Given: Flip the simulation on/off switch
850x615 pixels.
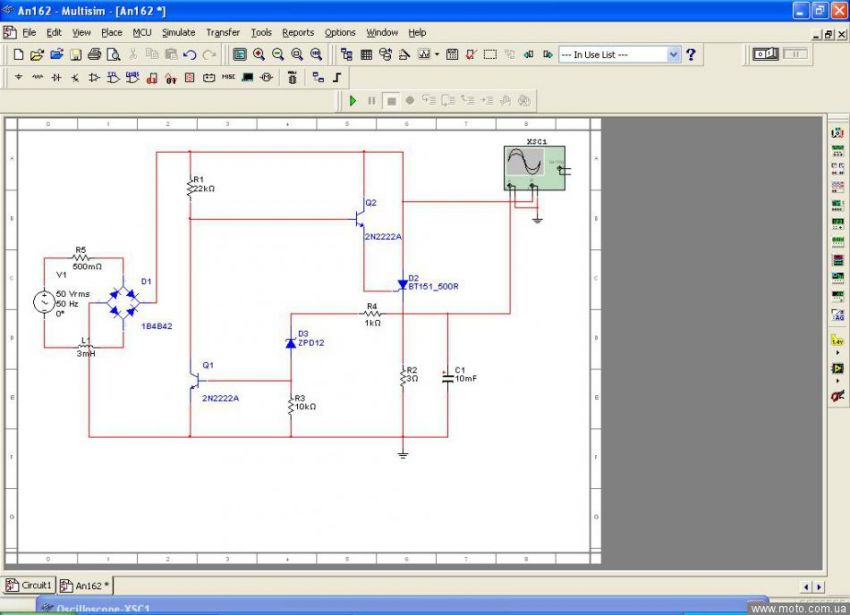Looking at the screenshot, I should pyautogui.click(x=765, y=54).
